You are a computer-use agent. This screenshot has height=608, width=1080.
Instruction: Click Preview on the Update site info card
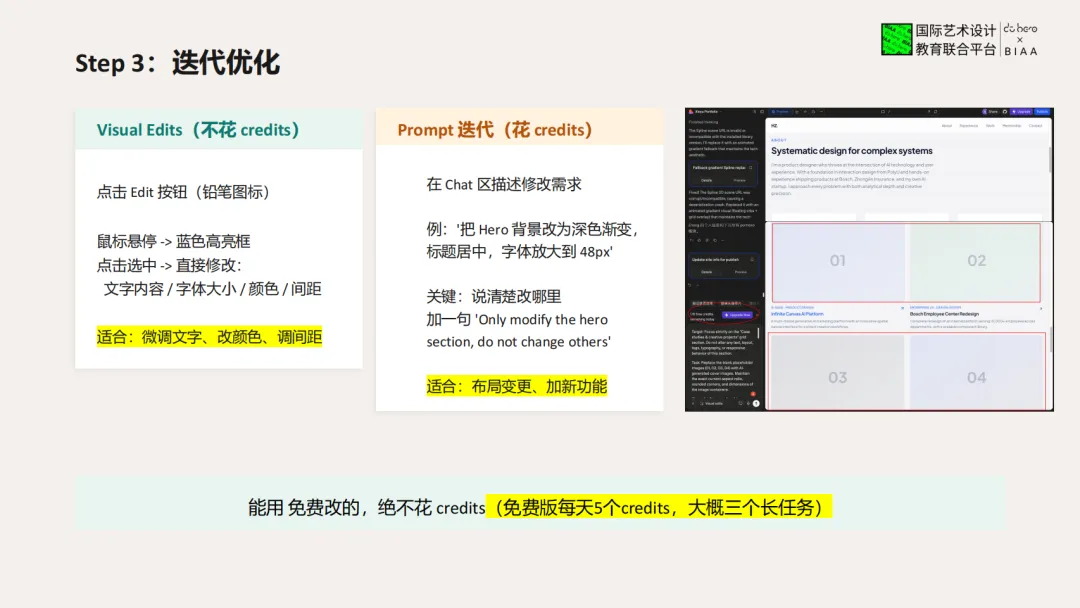[x=740, y=272]
